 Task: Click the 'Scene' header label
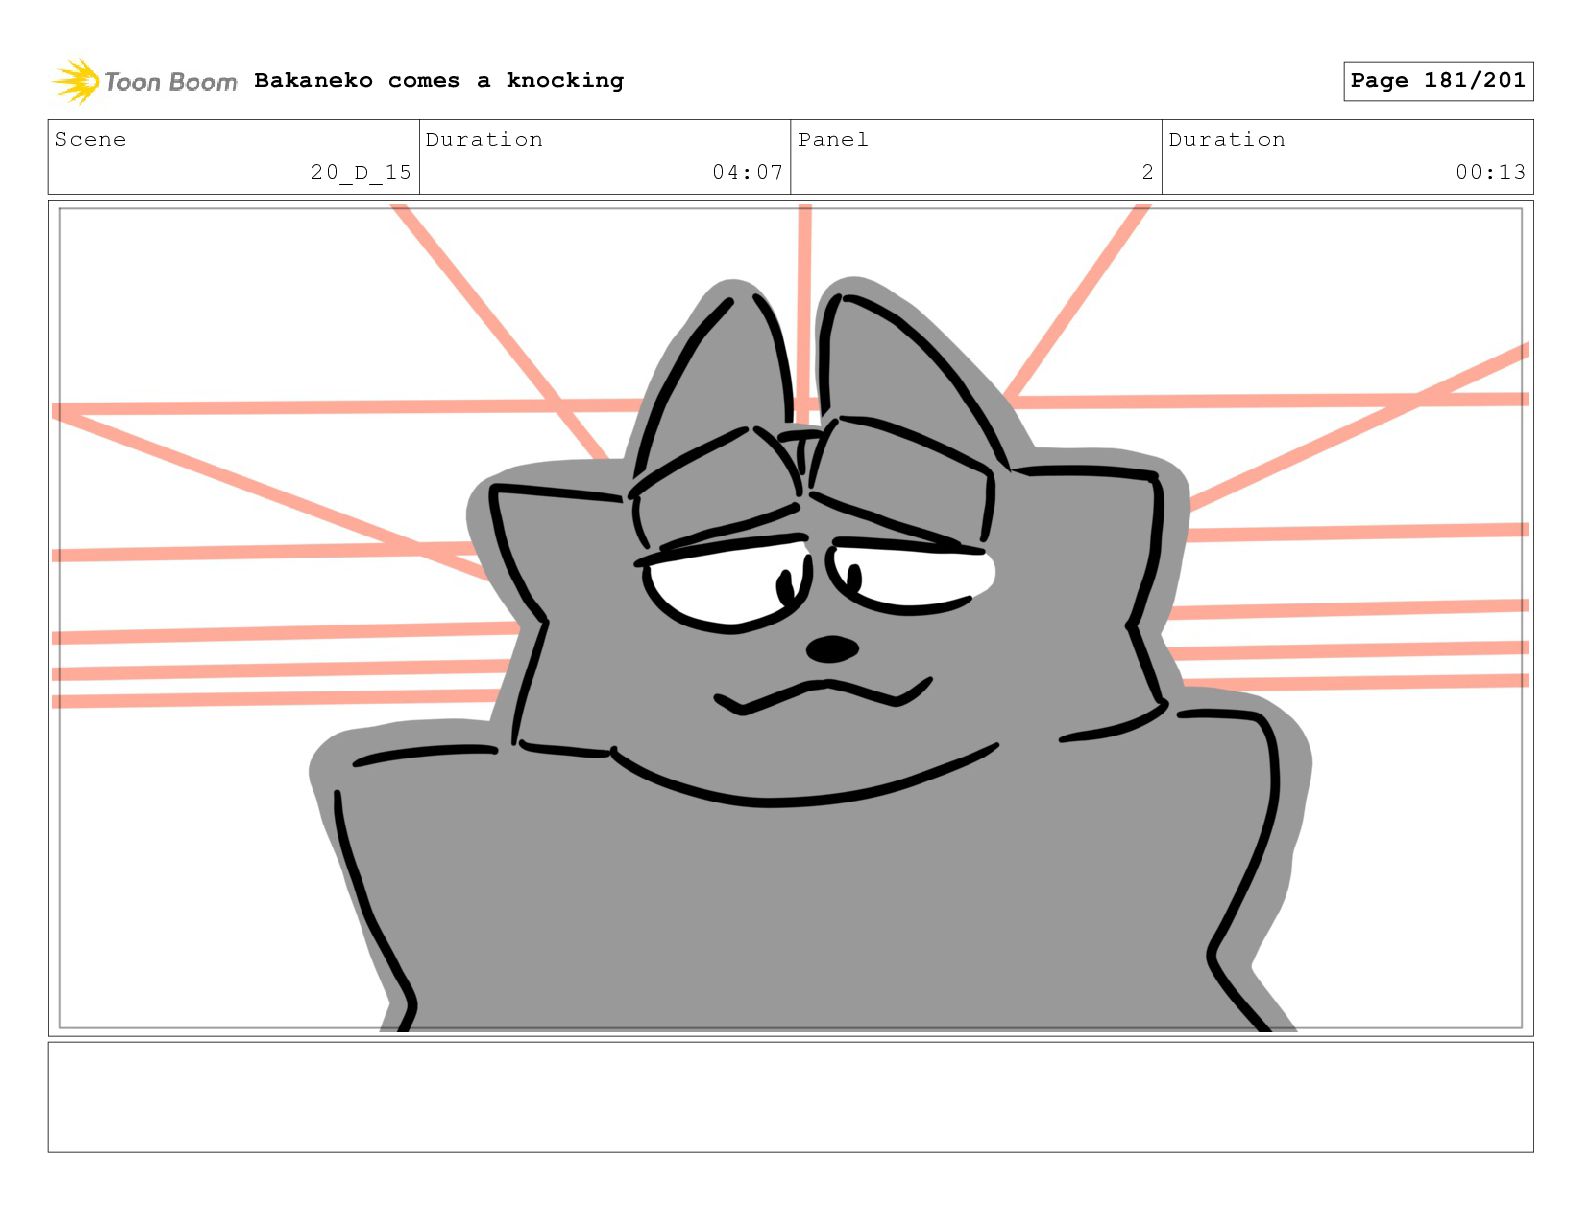[x=91, y=139]
